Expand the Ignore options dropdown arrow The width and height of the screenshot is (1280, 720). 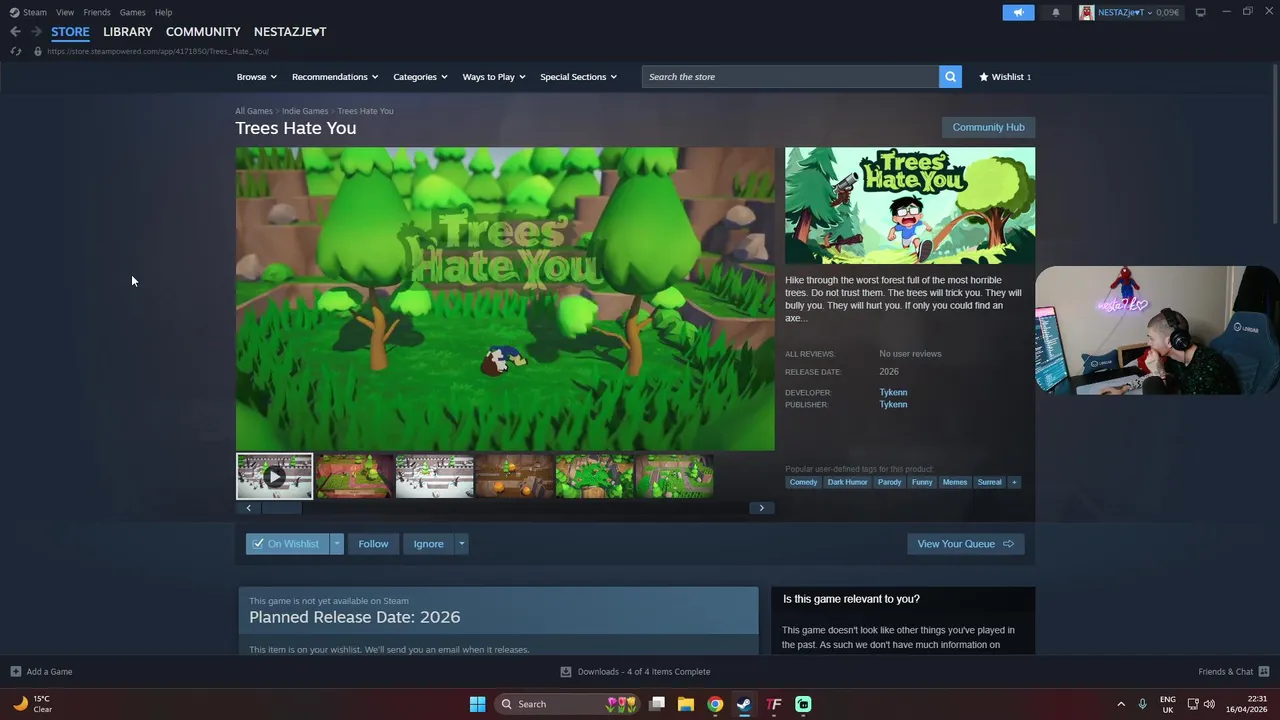click(x=461, y=544)
